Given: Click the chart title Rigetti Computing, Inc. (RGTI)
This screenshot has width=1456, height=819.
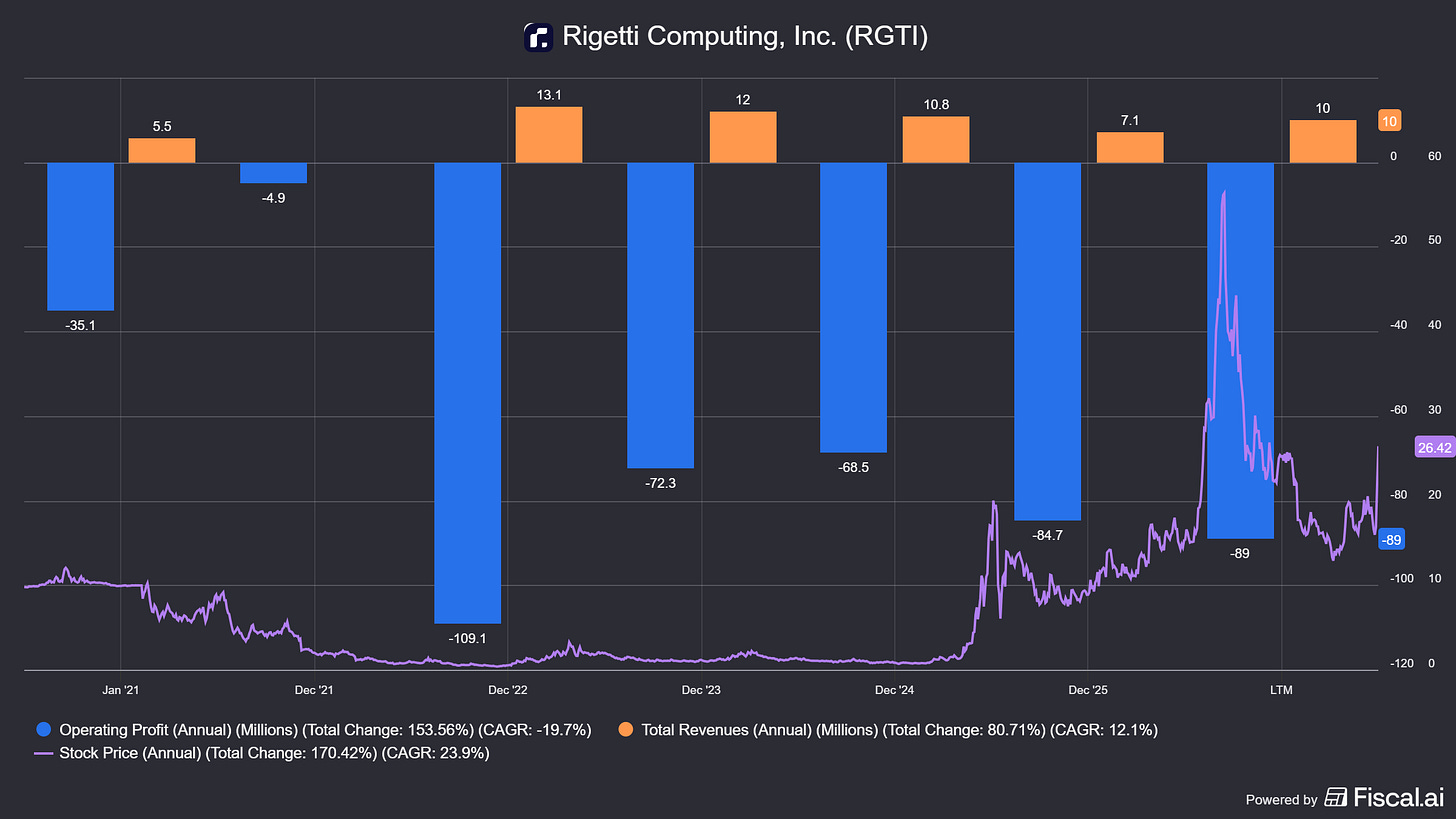Looking at the screenshot, I should pos(746,37).
